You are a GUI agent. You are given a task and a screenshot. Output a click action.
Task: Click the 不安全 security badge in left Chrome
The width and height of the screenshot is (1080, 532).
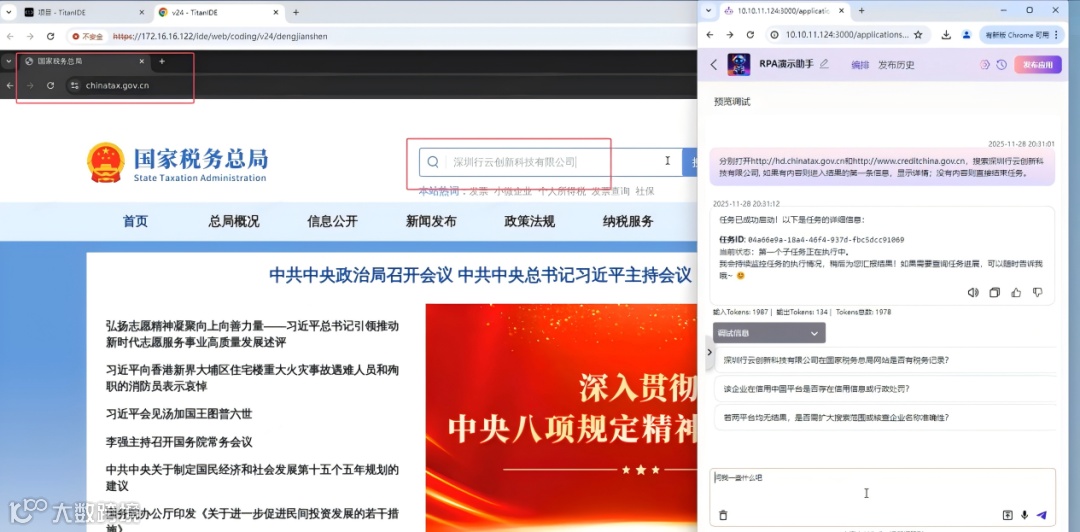point(87,37)
